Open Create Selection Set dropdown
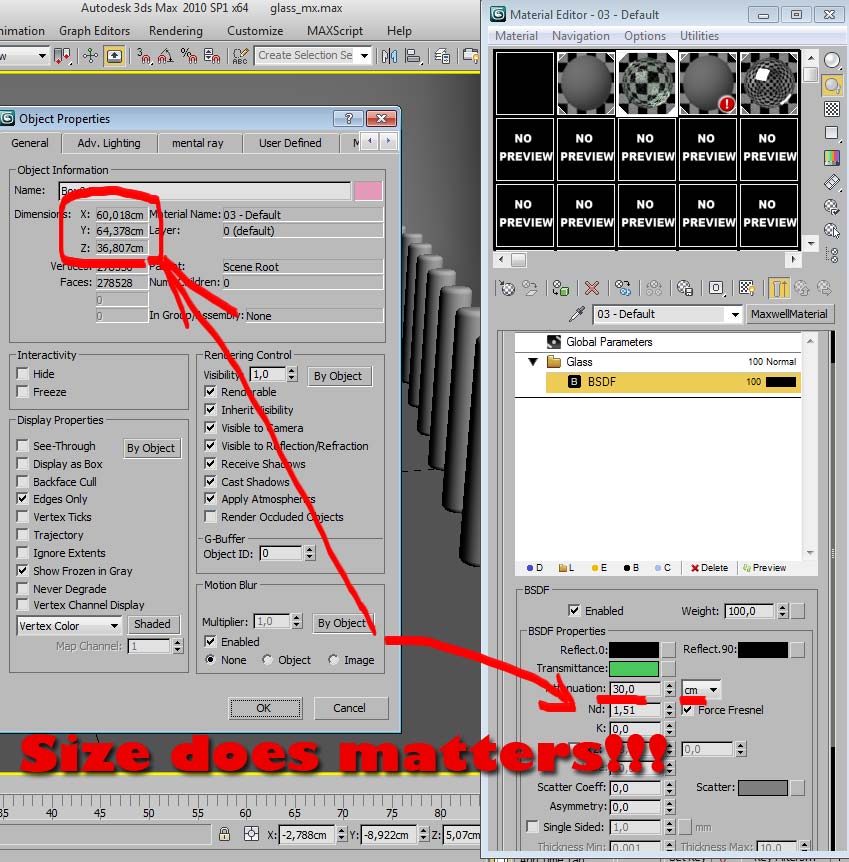The width and height of the screenshot is (849, 862). (x=365, y=56)
